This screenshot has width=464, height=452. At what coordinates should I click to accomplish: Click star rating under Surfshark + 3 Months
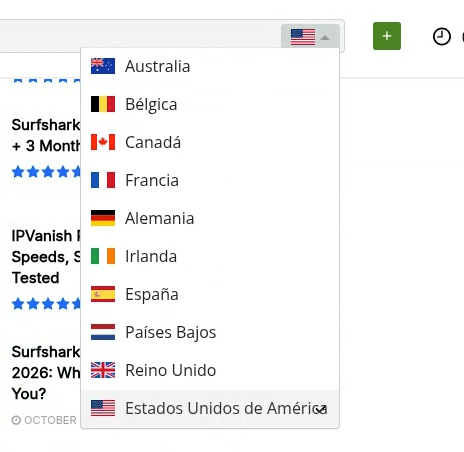(46, 172)
